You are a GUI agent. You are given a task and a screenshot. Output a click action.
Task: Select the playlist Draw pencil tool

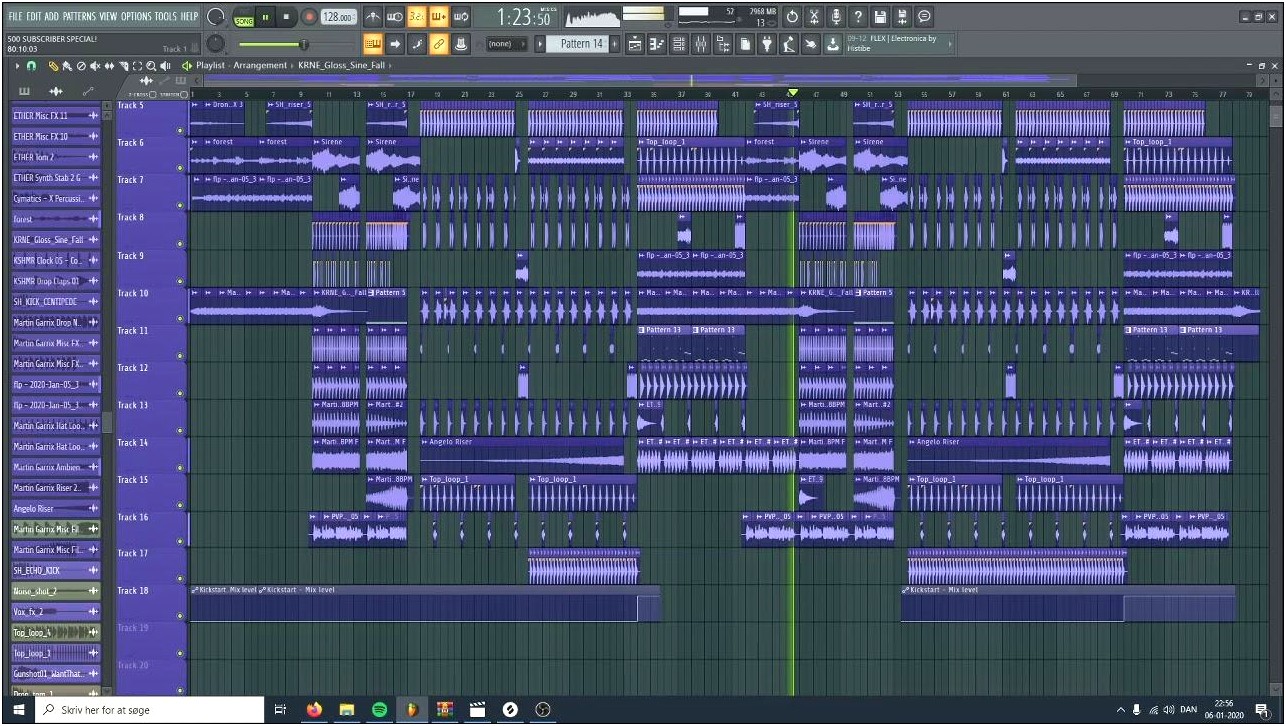pyautogui.click(x=52, y=65)
